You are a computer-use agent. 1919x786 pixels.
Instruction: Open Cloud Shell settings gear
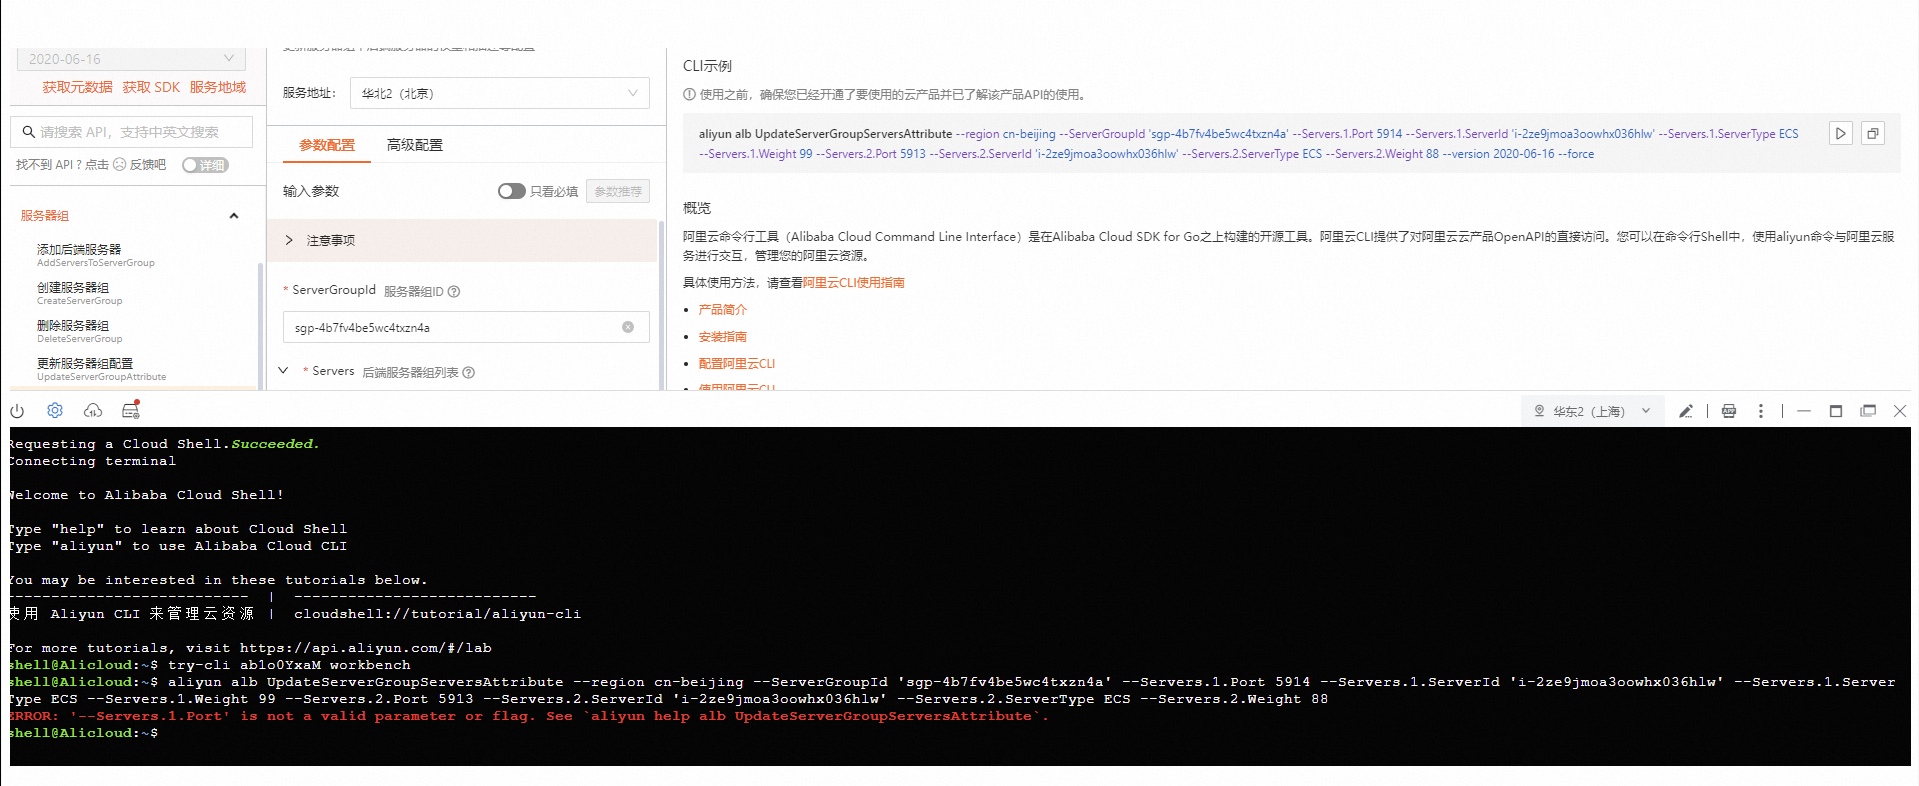pos(55,411)
